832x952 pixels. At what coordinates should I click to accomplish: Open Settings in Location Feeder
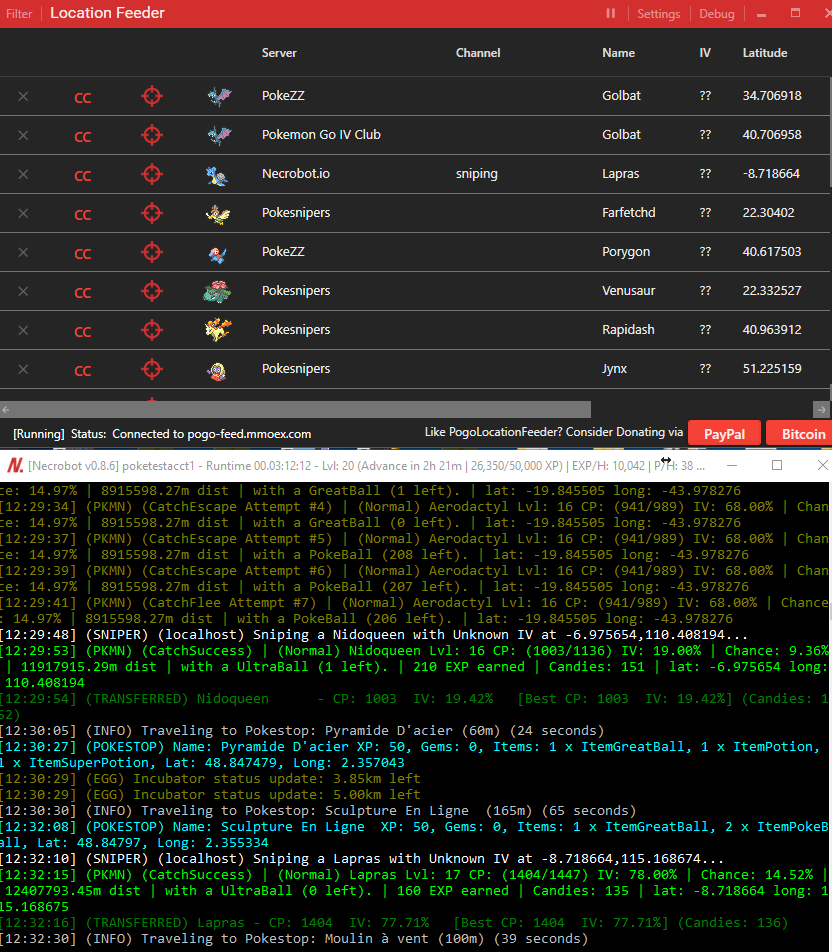[658, 14]
